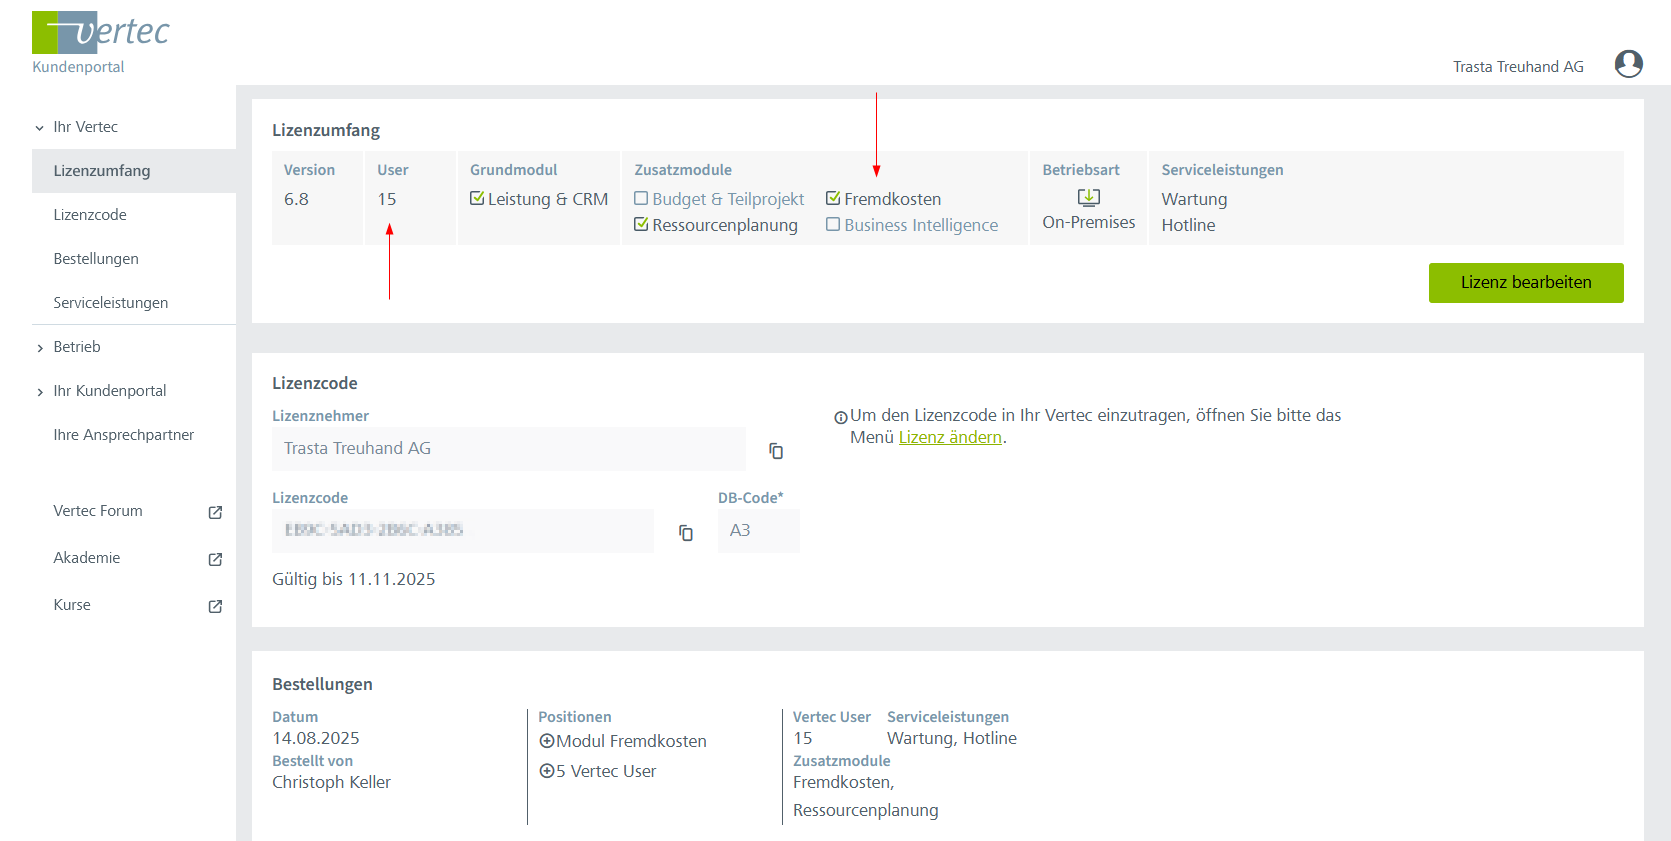The height and width of the screenshot is (841, 1671).
Task: Click the Positionen column label
Action: tap(575, 717)
